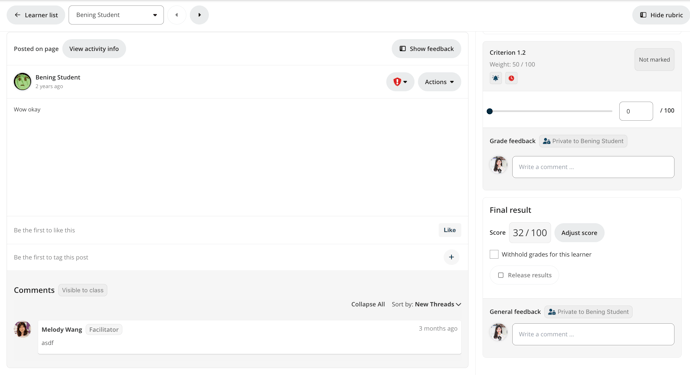Click the bug icon under Criterion 1.2
690x383 pixels.
(495, 78)
